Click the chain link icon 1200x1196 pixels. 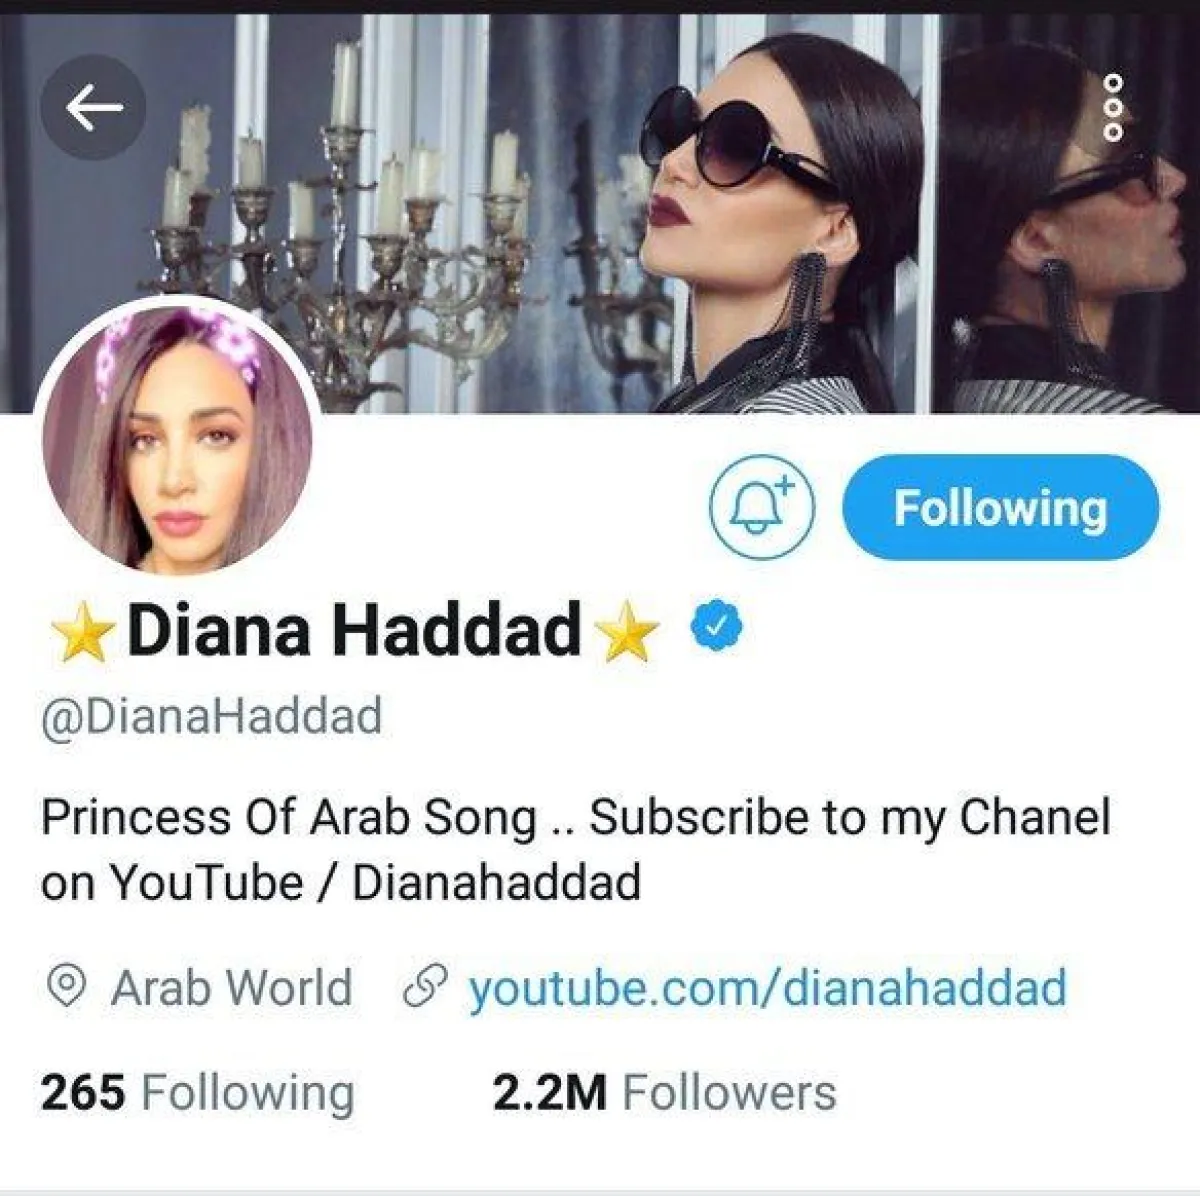click(423, 987)
